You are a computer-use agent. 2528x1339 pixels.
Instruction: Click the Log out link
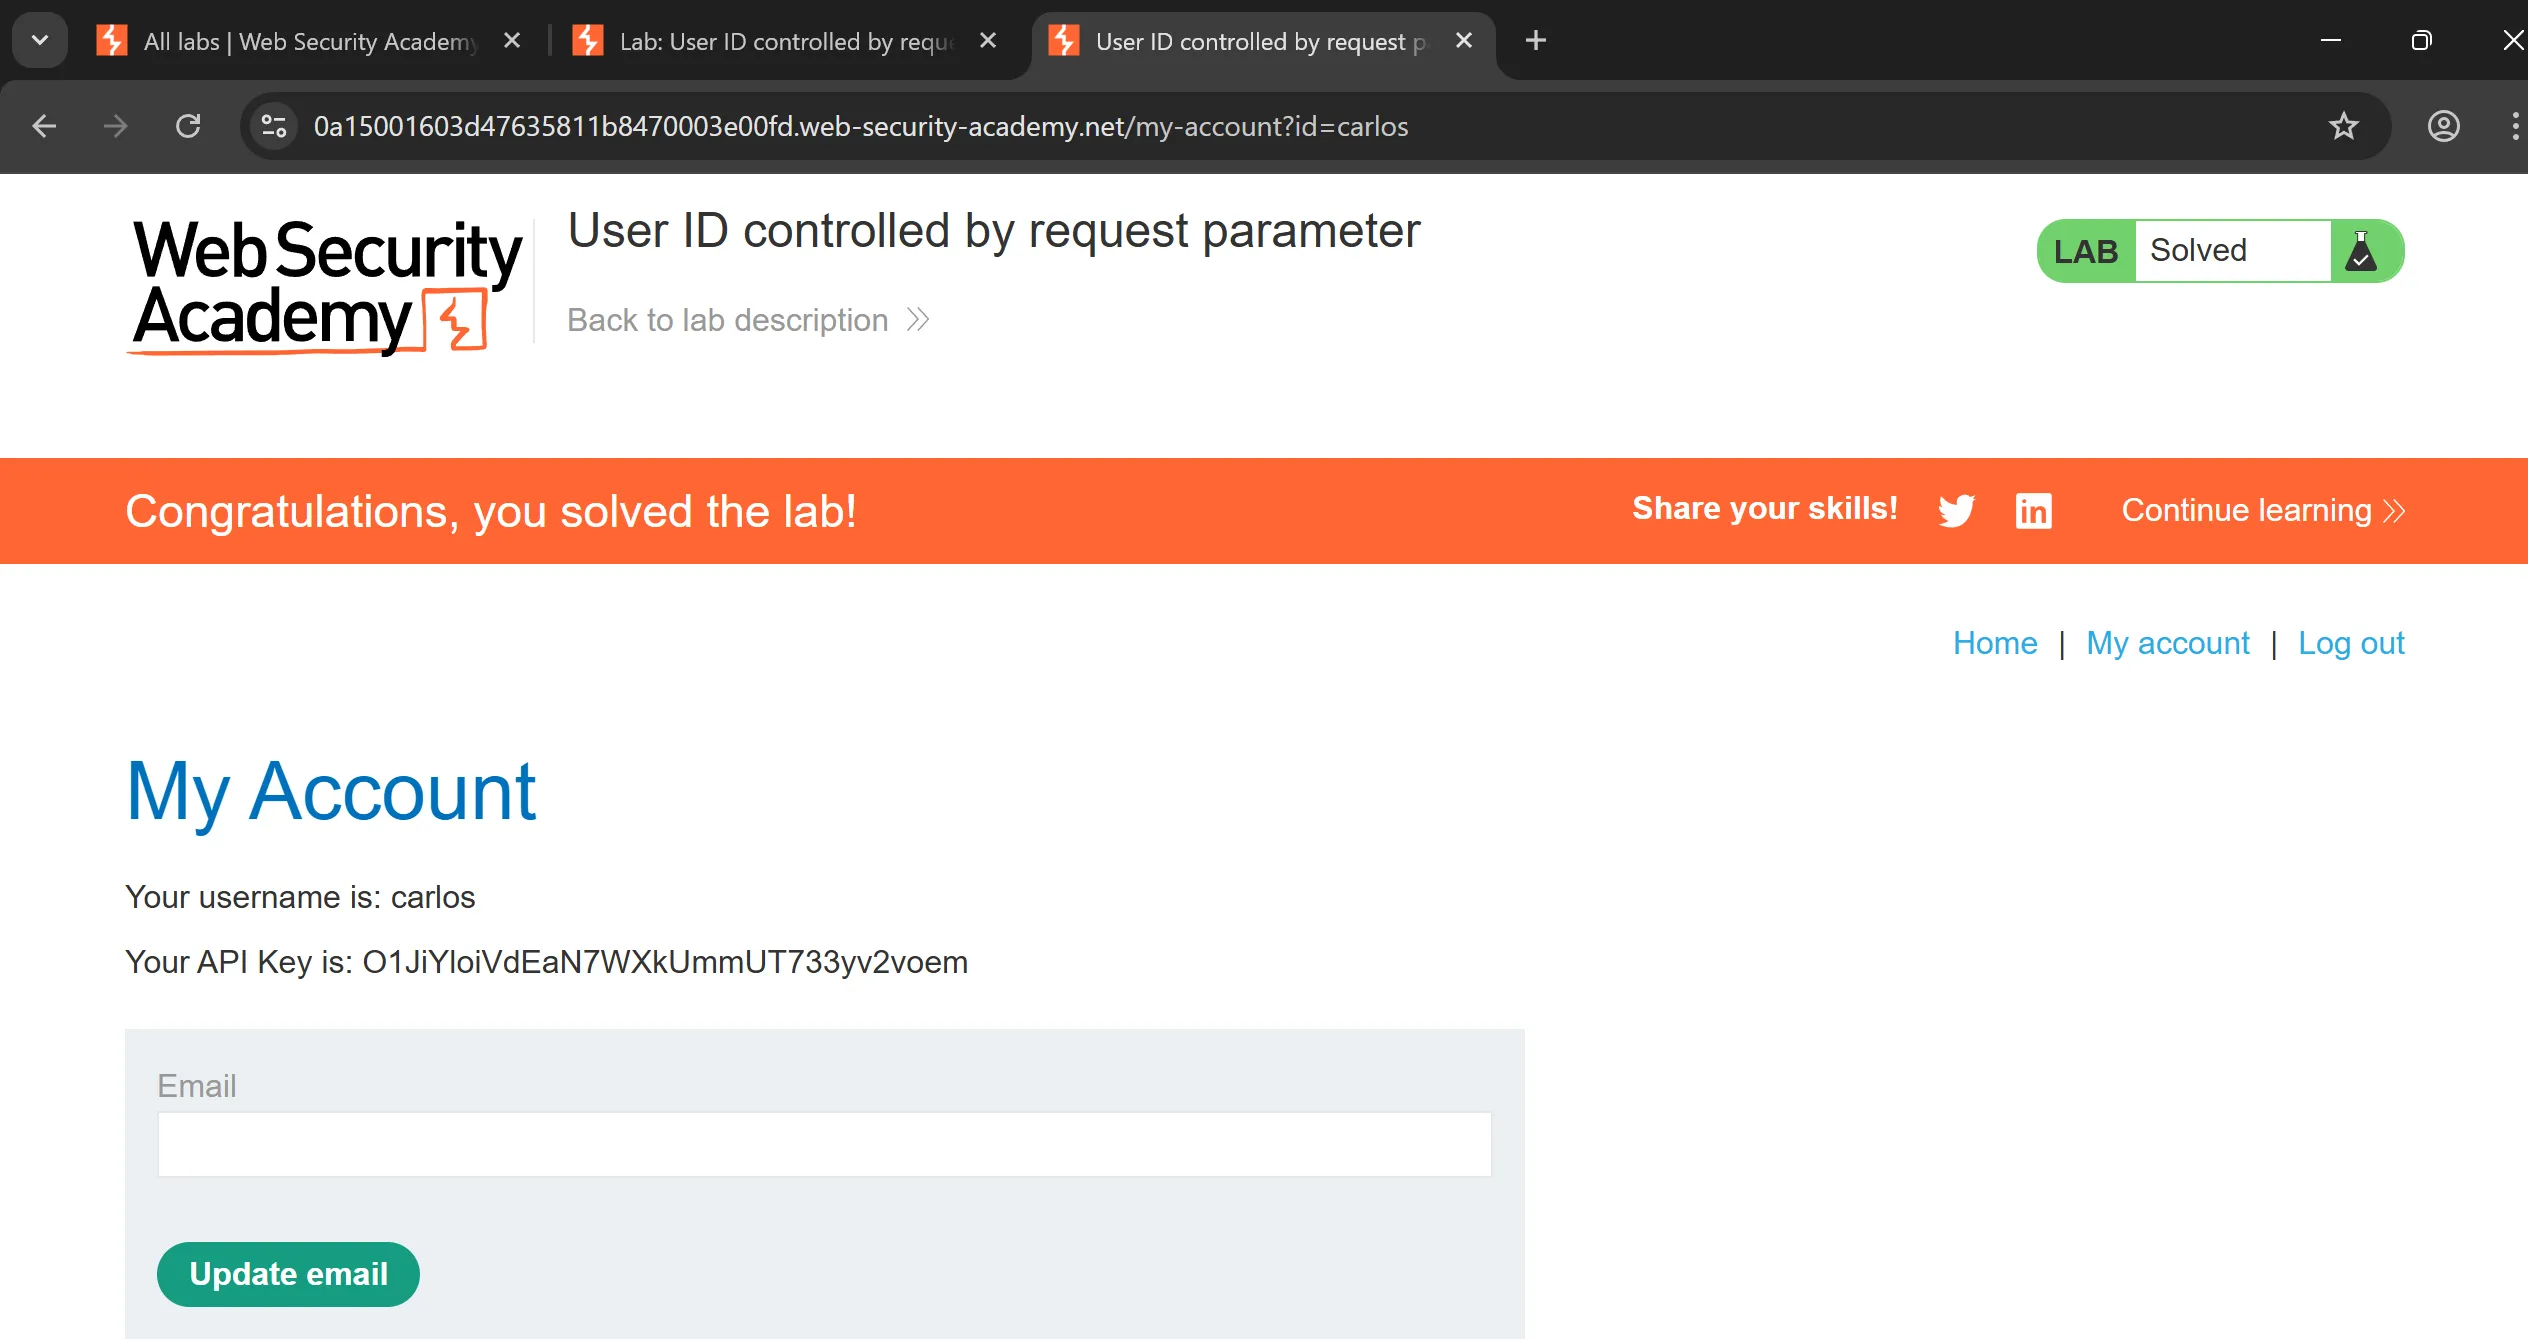click(x=2350, y=643)
